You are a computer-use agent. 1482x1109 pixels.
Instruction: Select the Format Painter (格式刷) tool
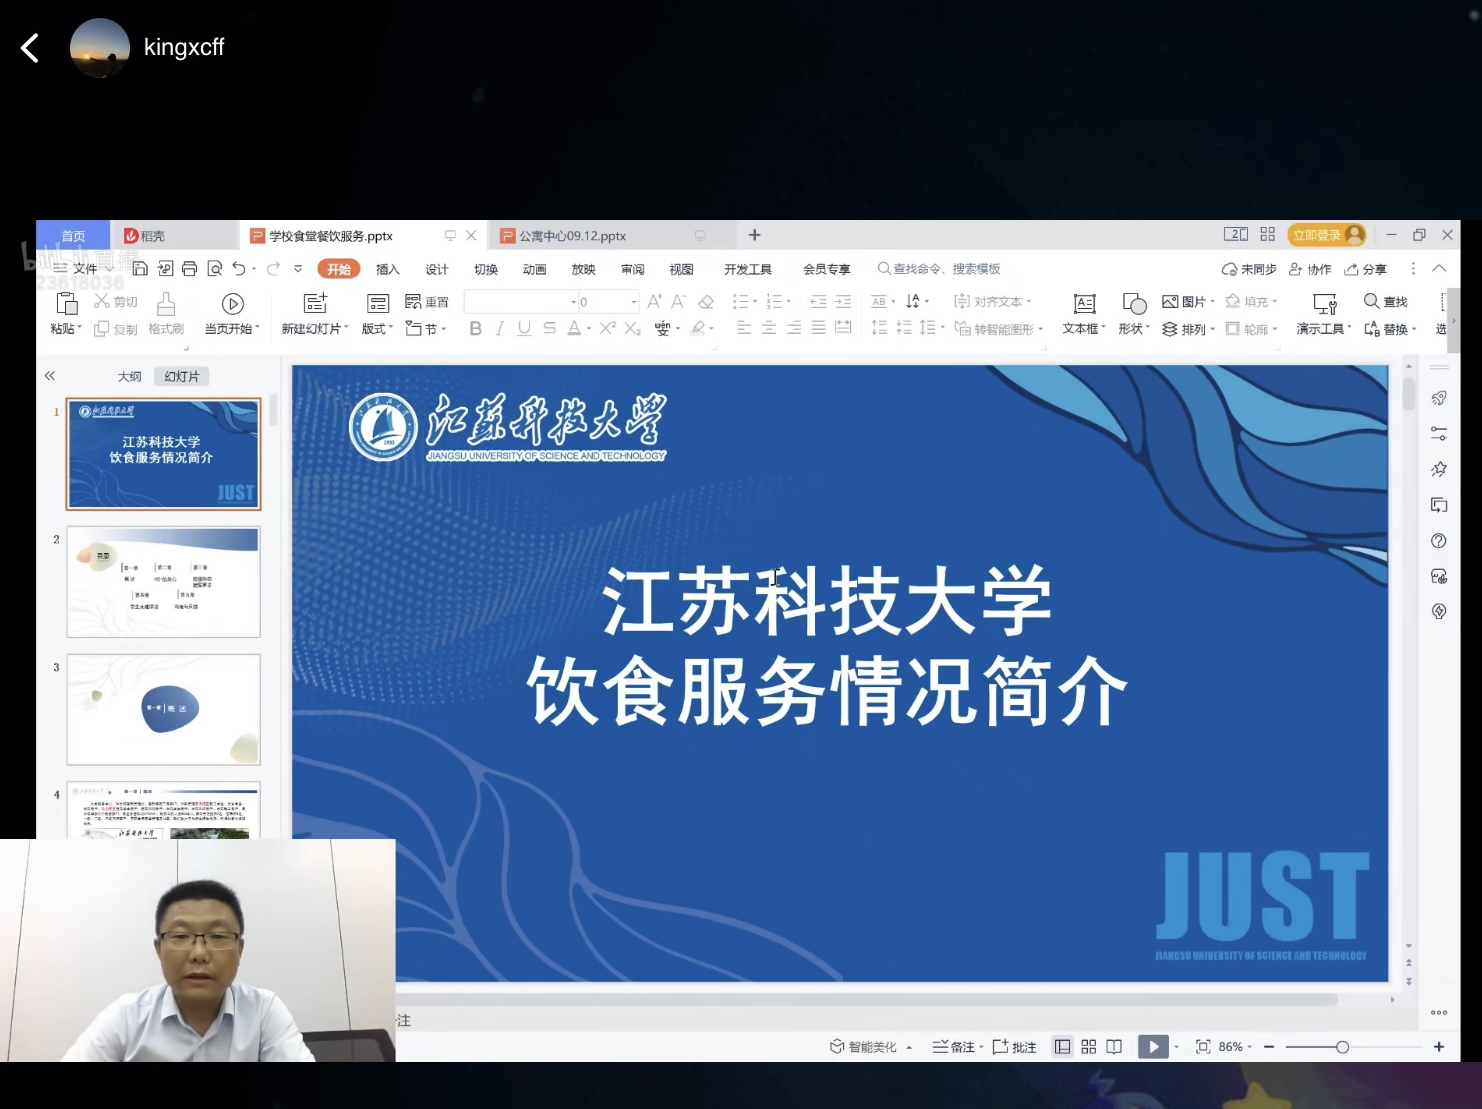pos(166,313)
